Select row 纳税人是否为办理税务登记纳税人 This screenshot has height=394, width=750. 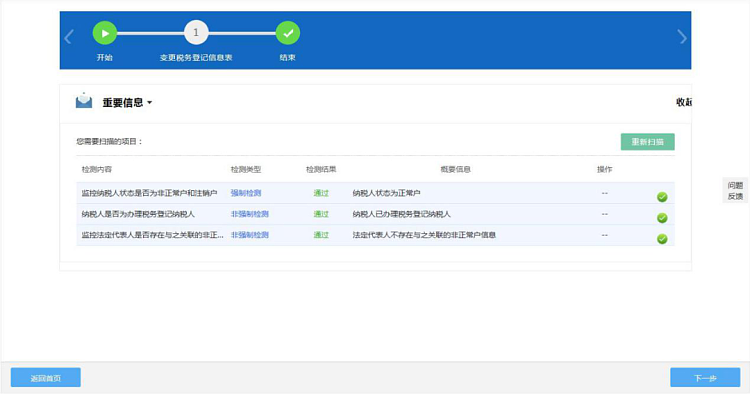375,214
